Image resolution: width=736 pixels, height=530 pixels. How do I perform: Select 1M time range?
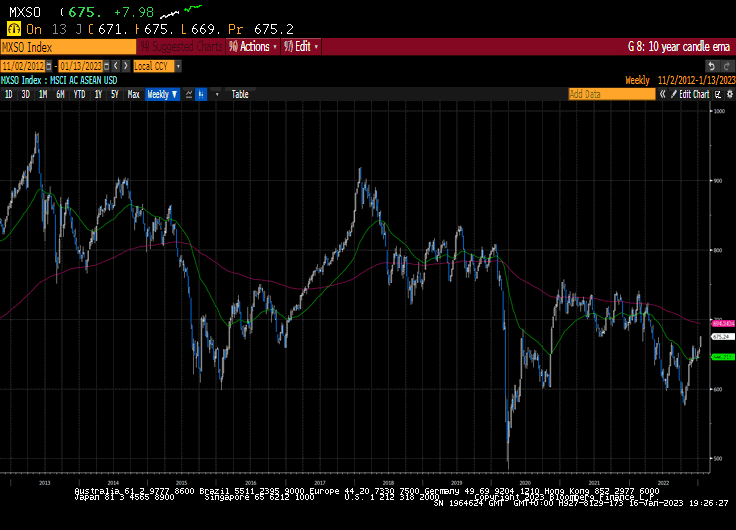[43, 94]
